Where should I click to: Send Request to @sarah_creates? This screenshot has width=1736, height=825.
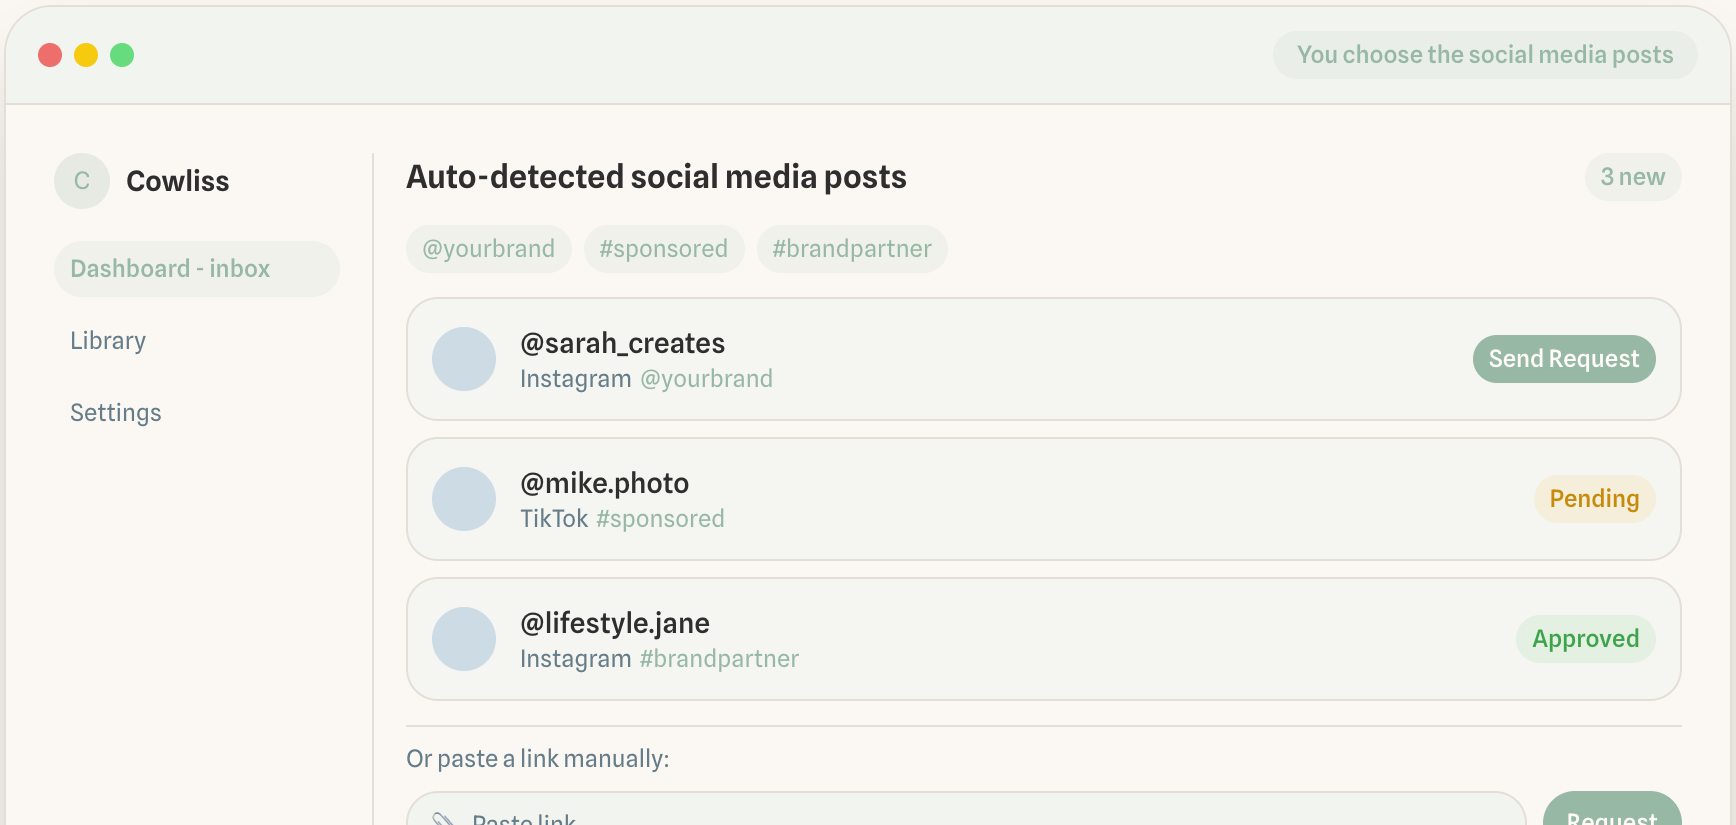point(1563,359)
